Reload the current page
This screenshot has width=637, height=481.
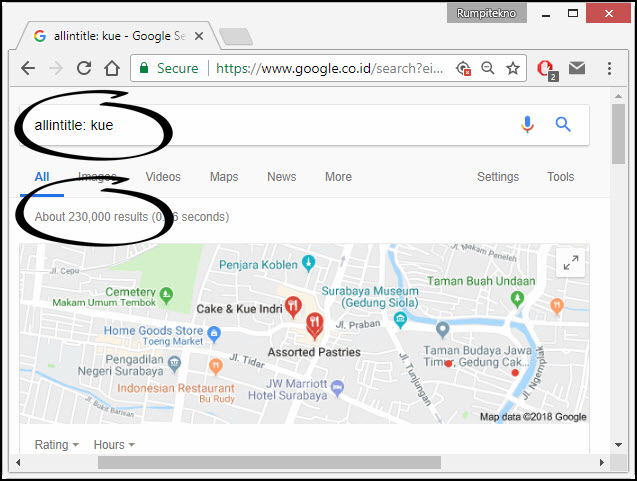[84, 68]
